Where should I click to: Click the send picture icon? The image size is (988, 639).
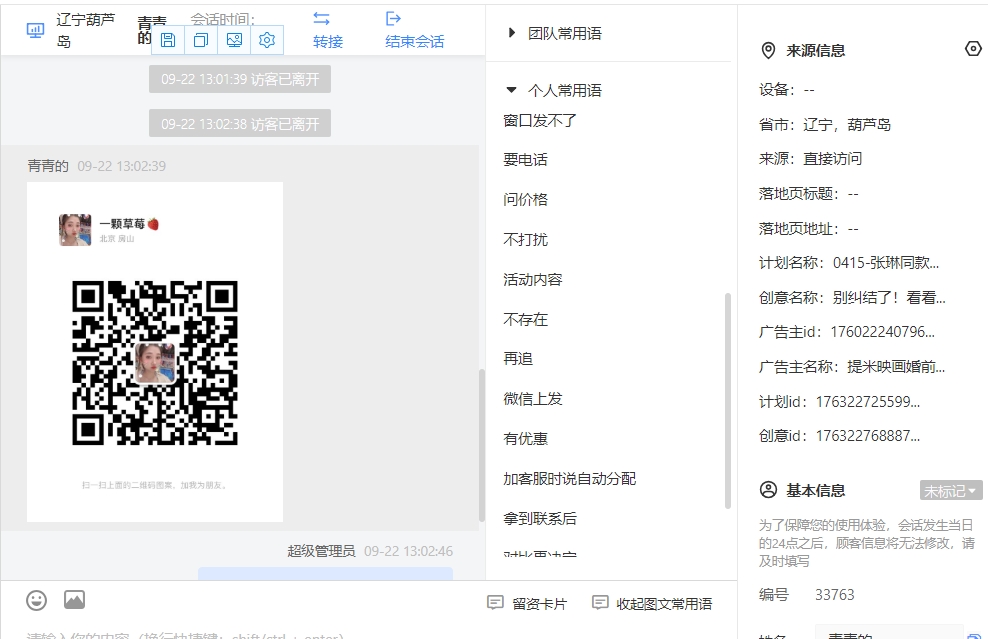pos(74,600)
